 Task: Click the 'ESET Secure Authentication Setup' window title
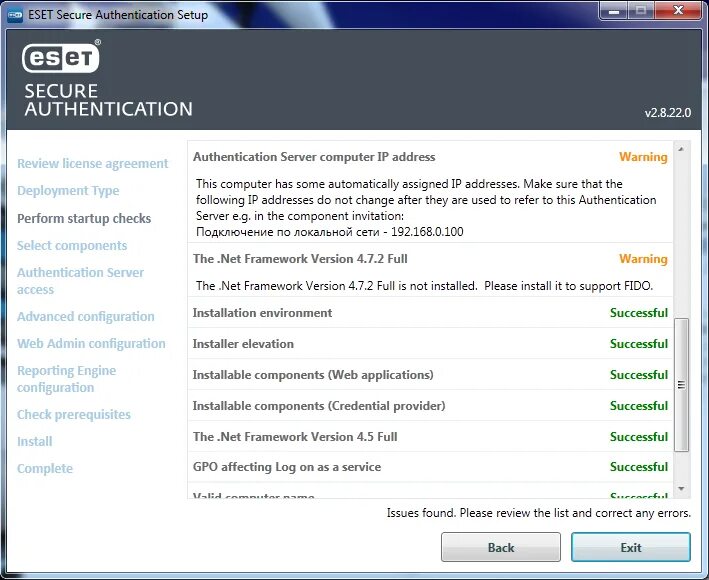[118, 15]
